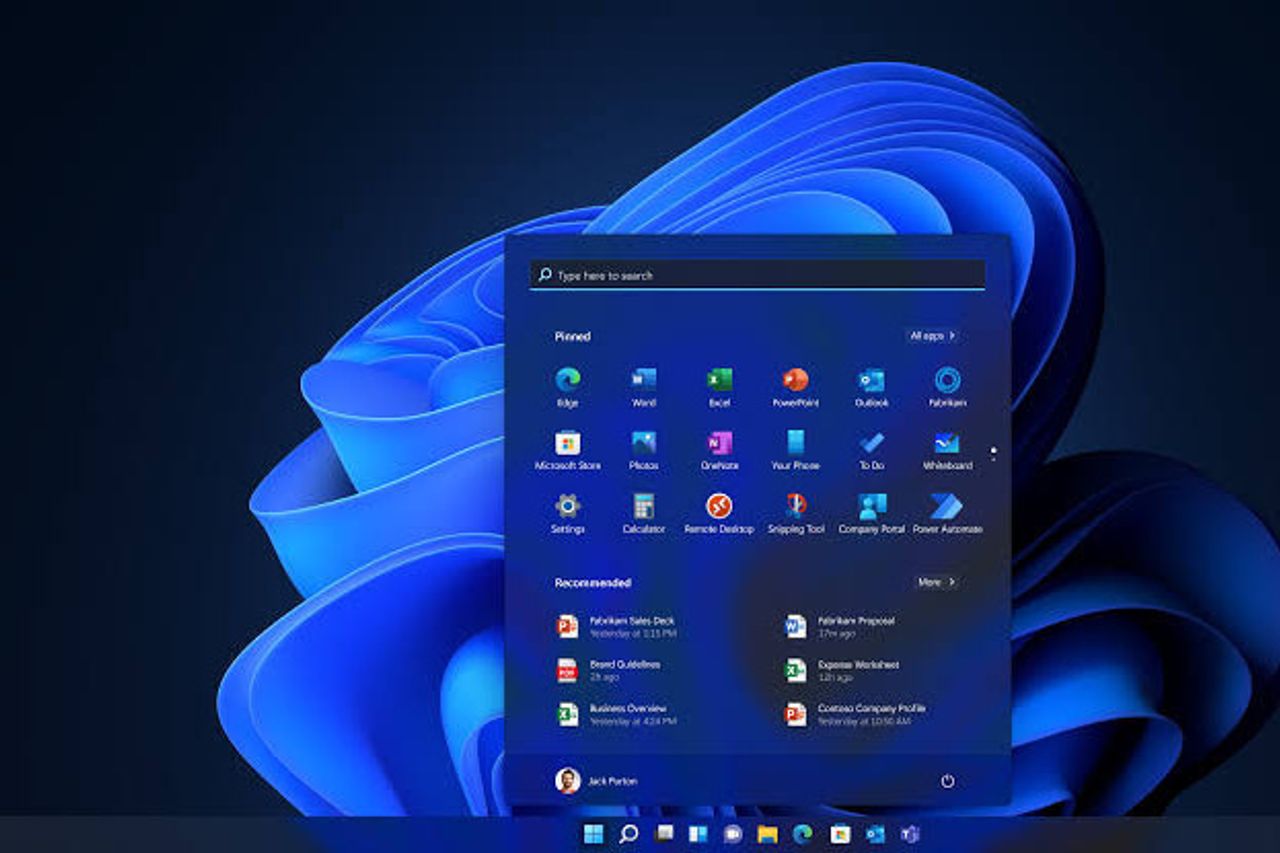1280x853 pixels.
Task: Open the Photos app
Action: [x=644, y=450]
